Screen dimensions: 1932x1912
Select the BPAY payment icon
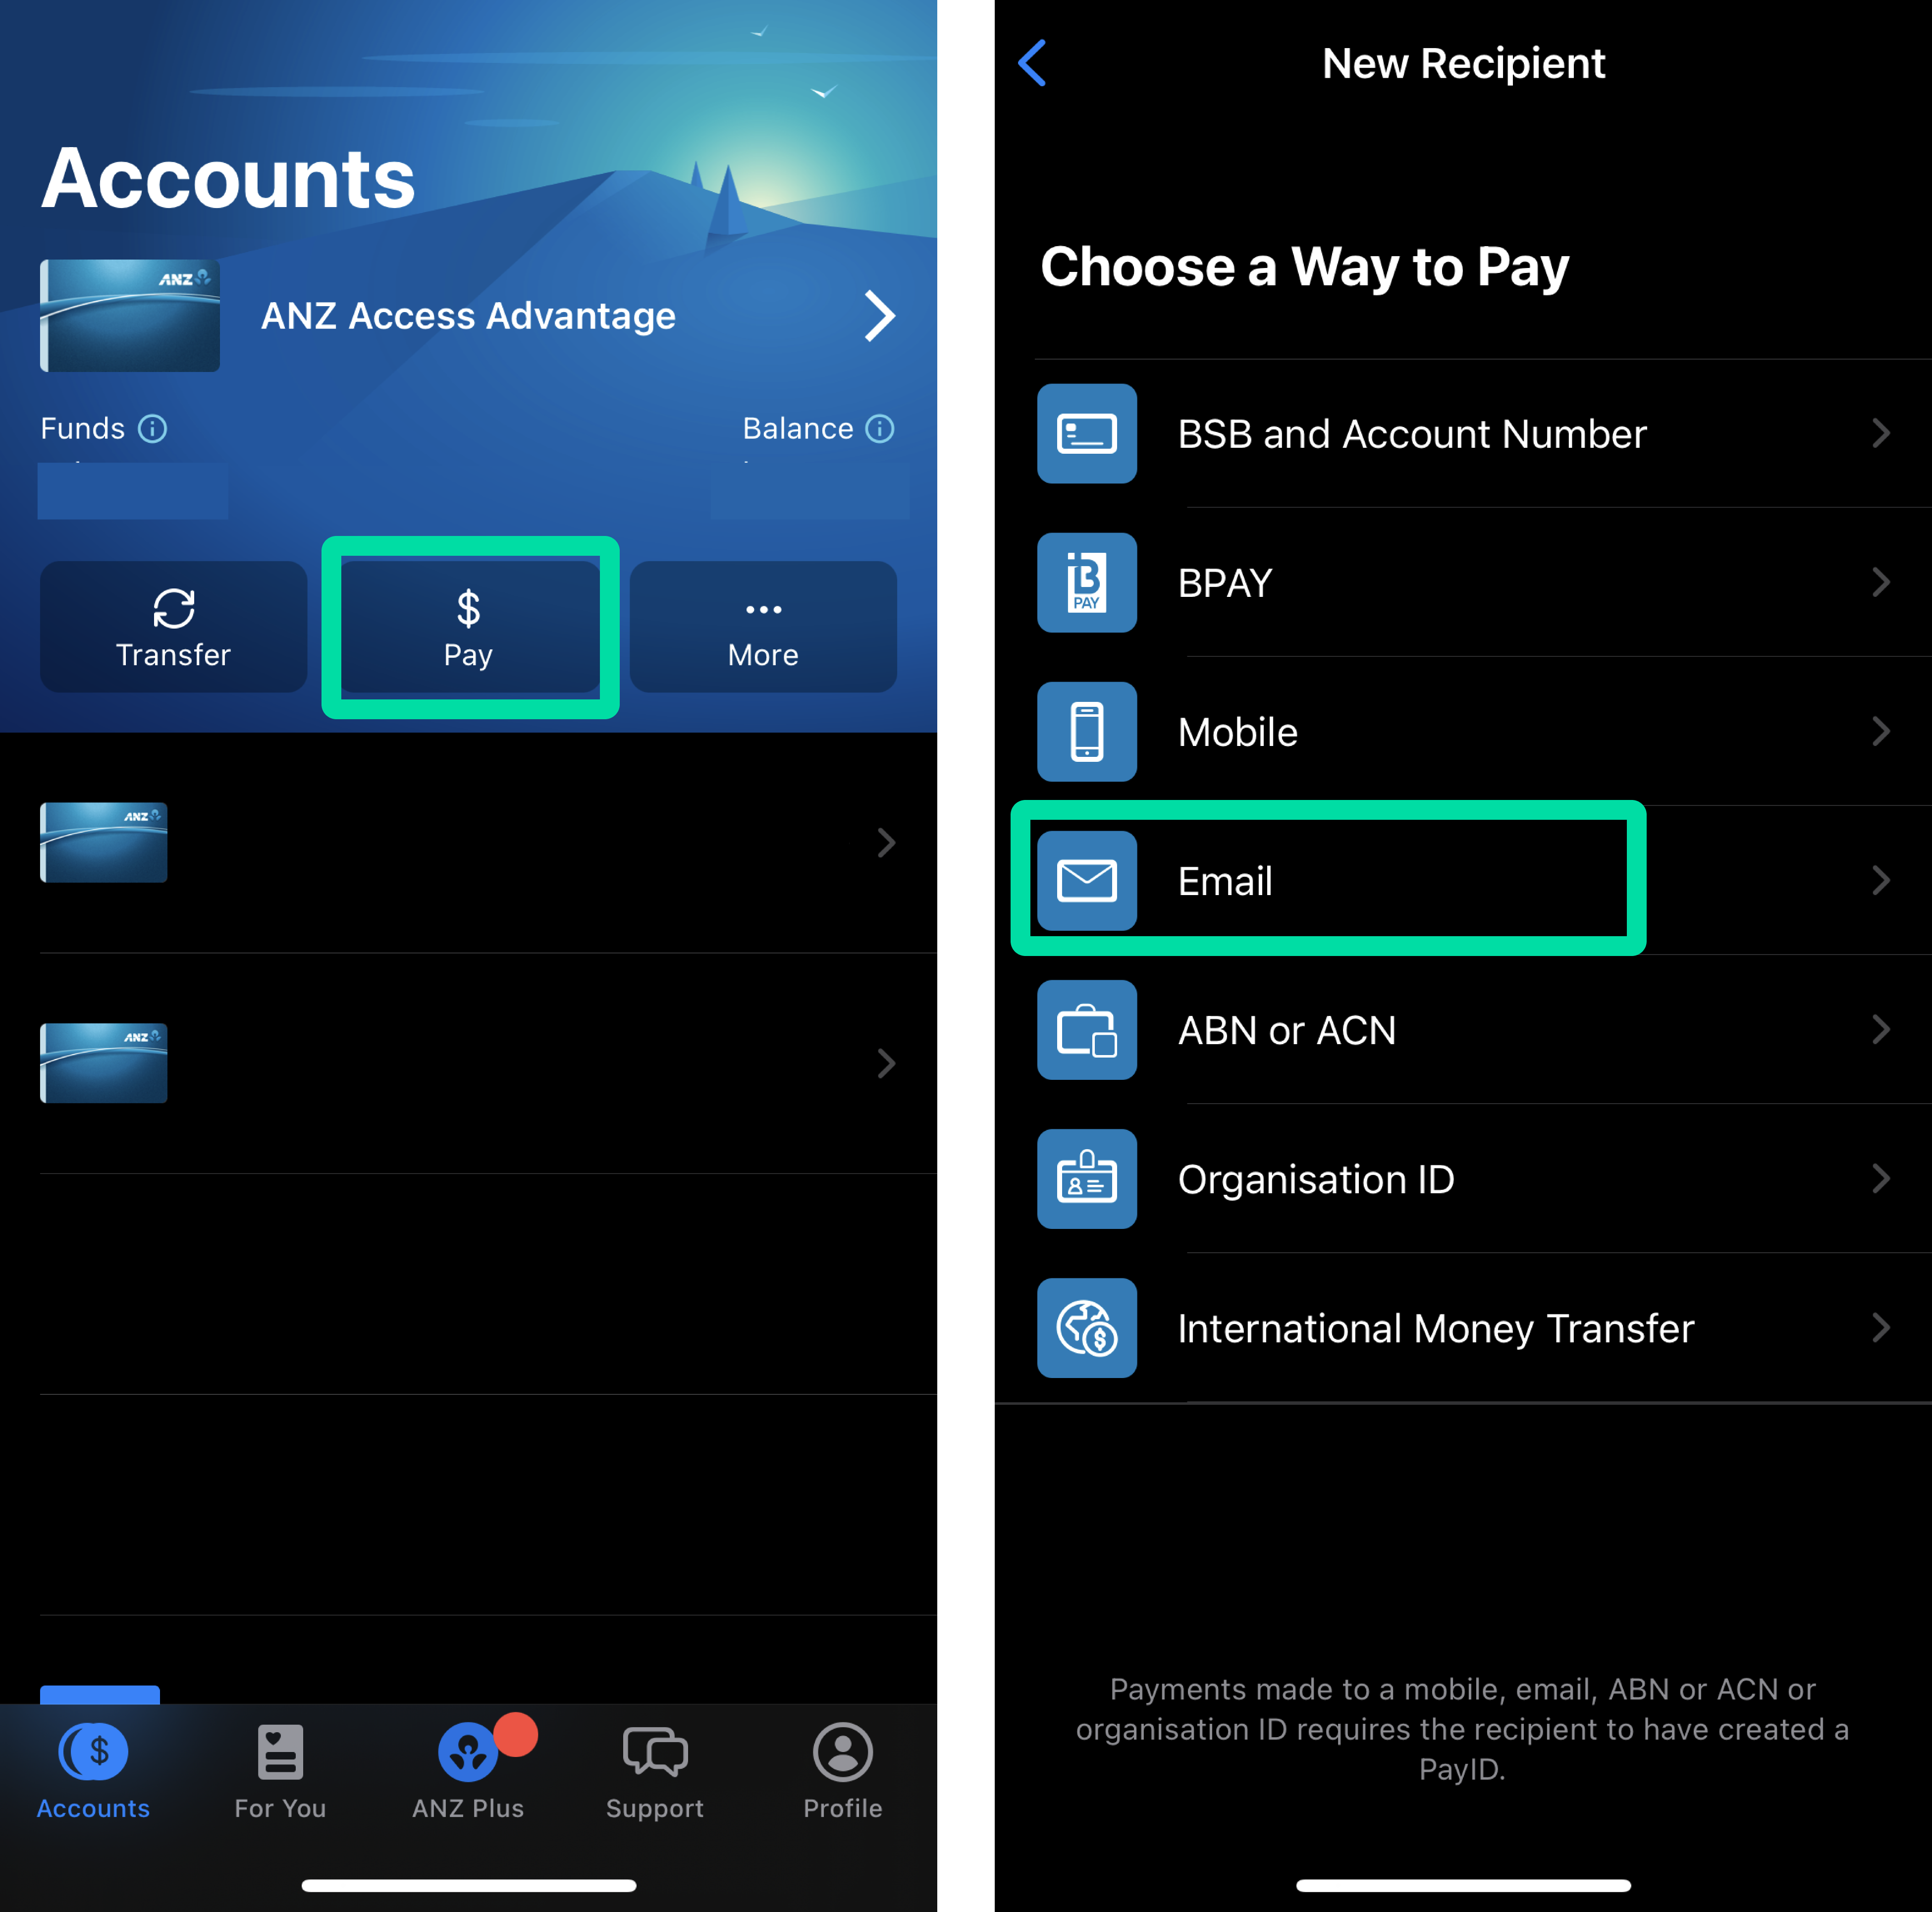[x=1086, y=583]
